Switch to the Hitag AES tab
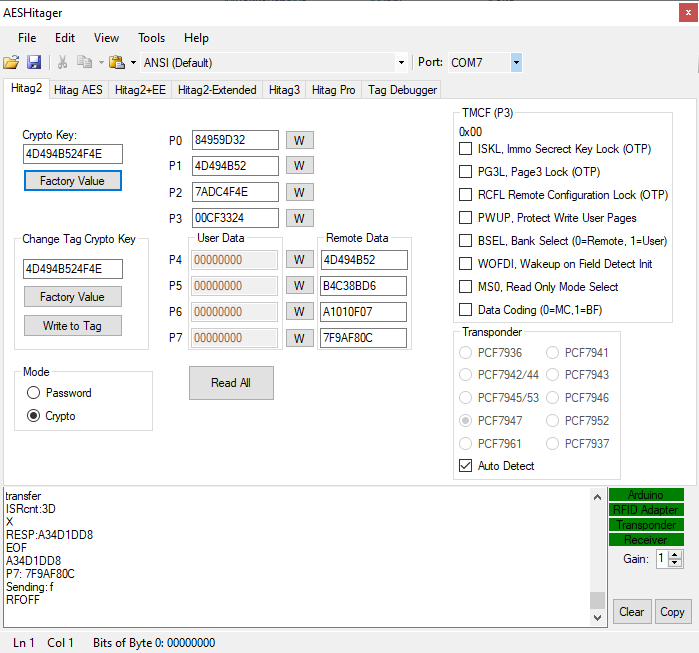The image size is (699, 653). pyautogui.click(x=78, y=90)
